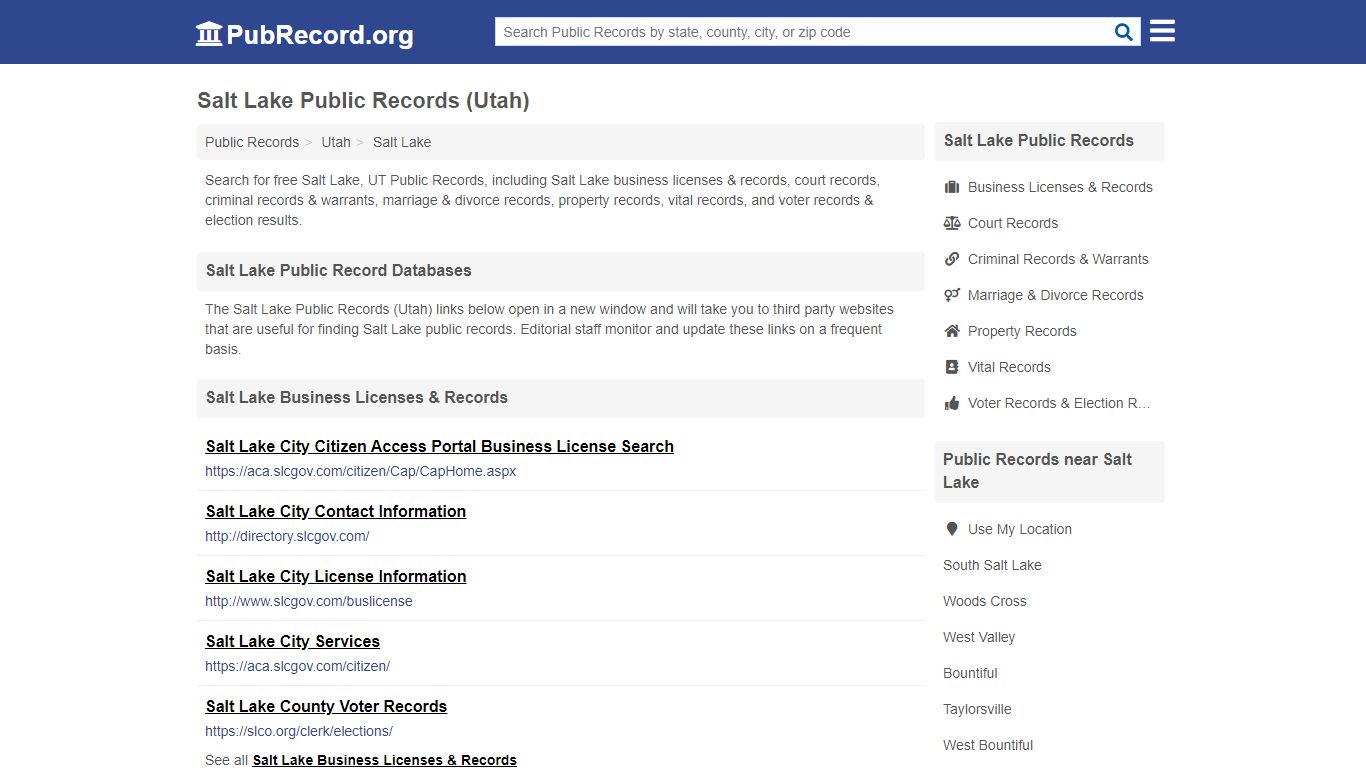Open Salt Lake City Services link

click(x=293, y=641)
